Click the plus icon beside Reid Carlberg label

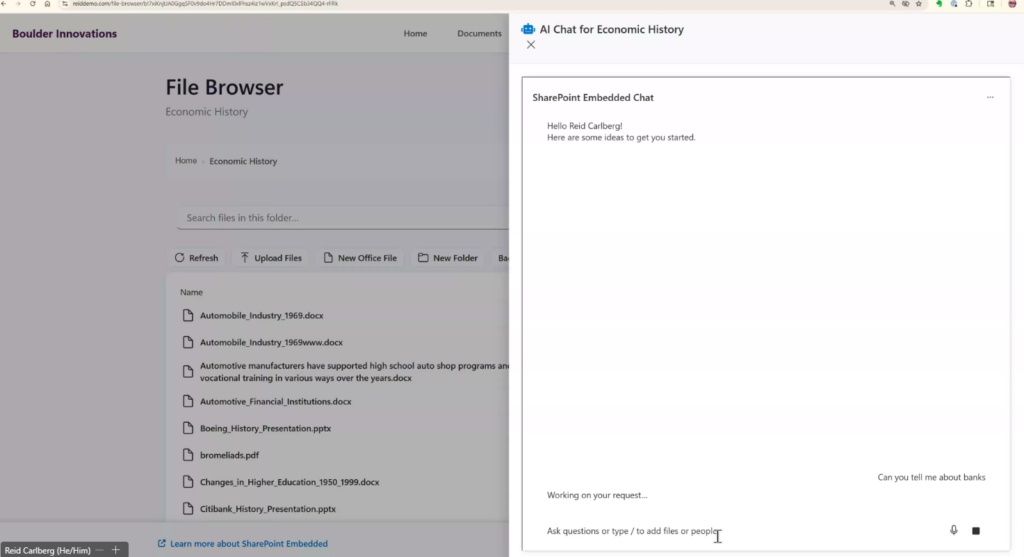pyautogui.click(x=116, y=550)
